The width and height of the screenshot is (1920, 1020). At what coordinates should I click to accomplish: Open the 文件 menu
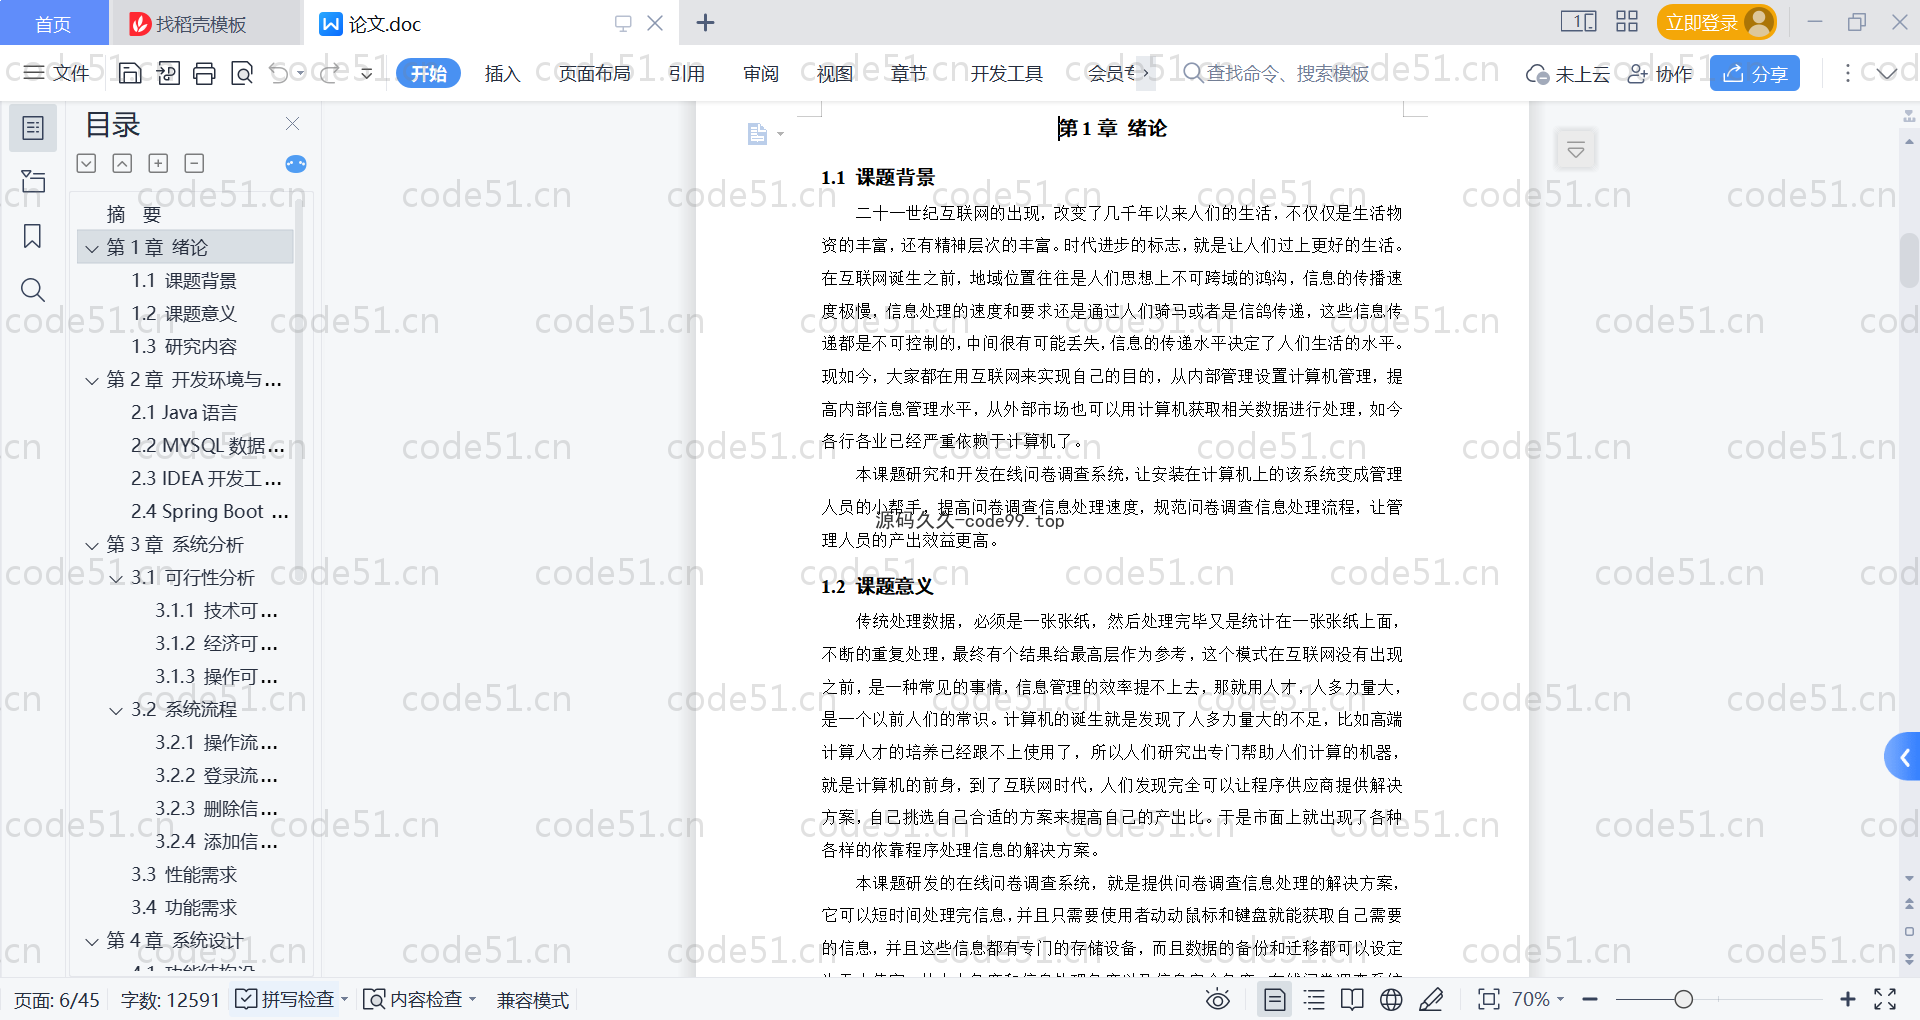[x=57, y=73]
